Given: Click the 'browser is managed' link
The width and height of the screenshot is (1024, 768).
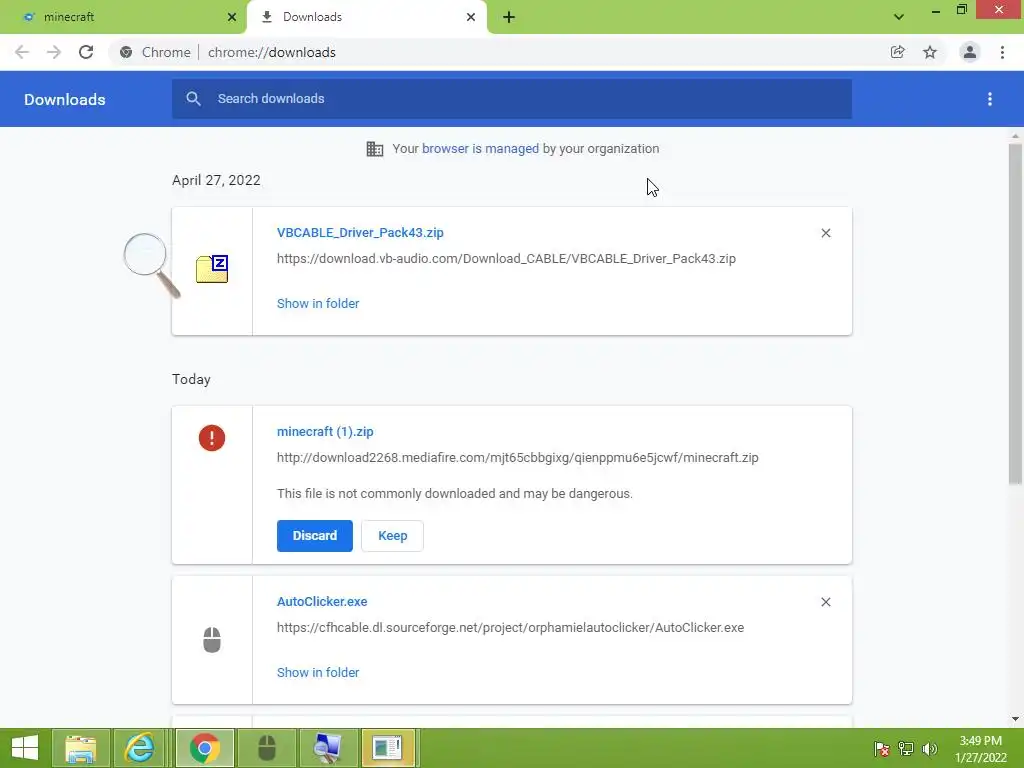Looking at the screenshot, I should 480,149.
